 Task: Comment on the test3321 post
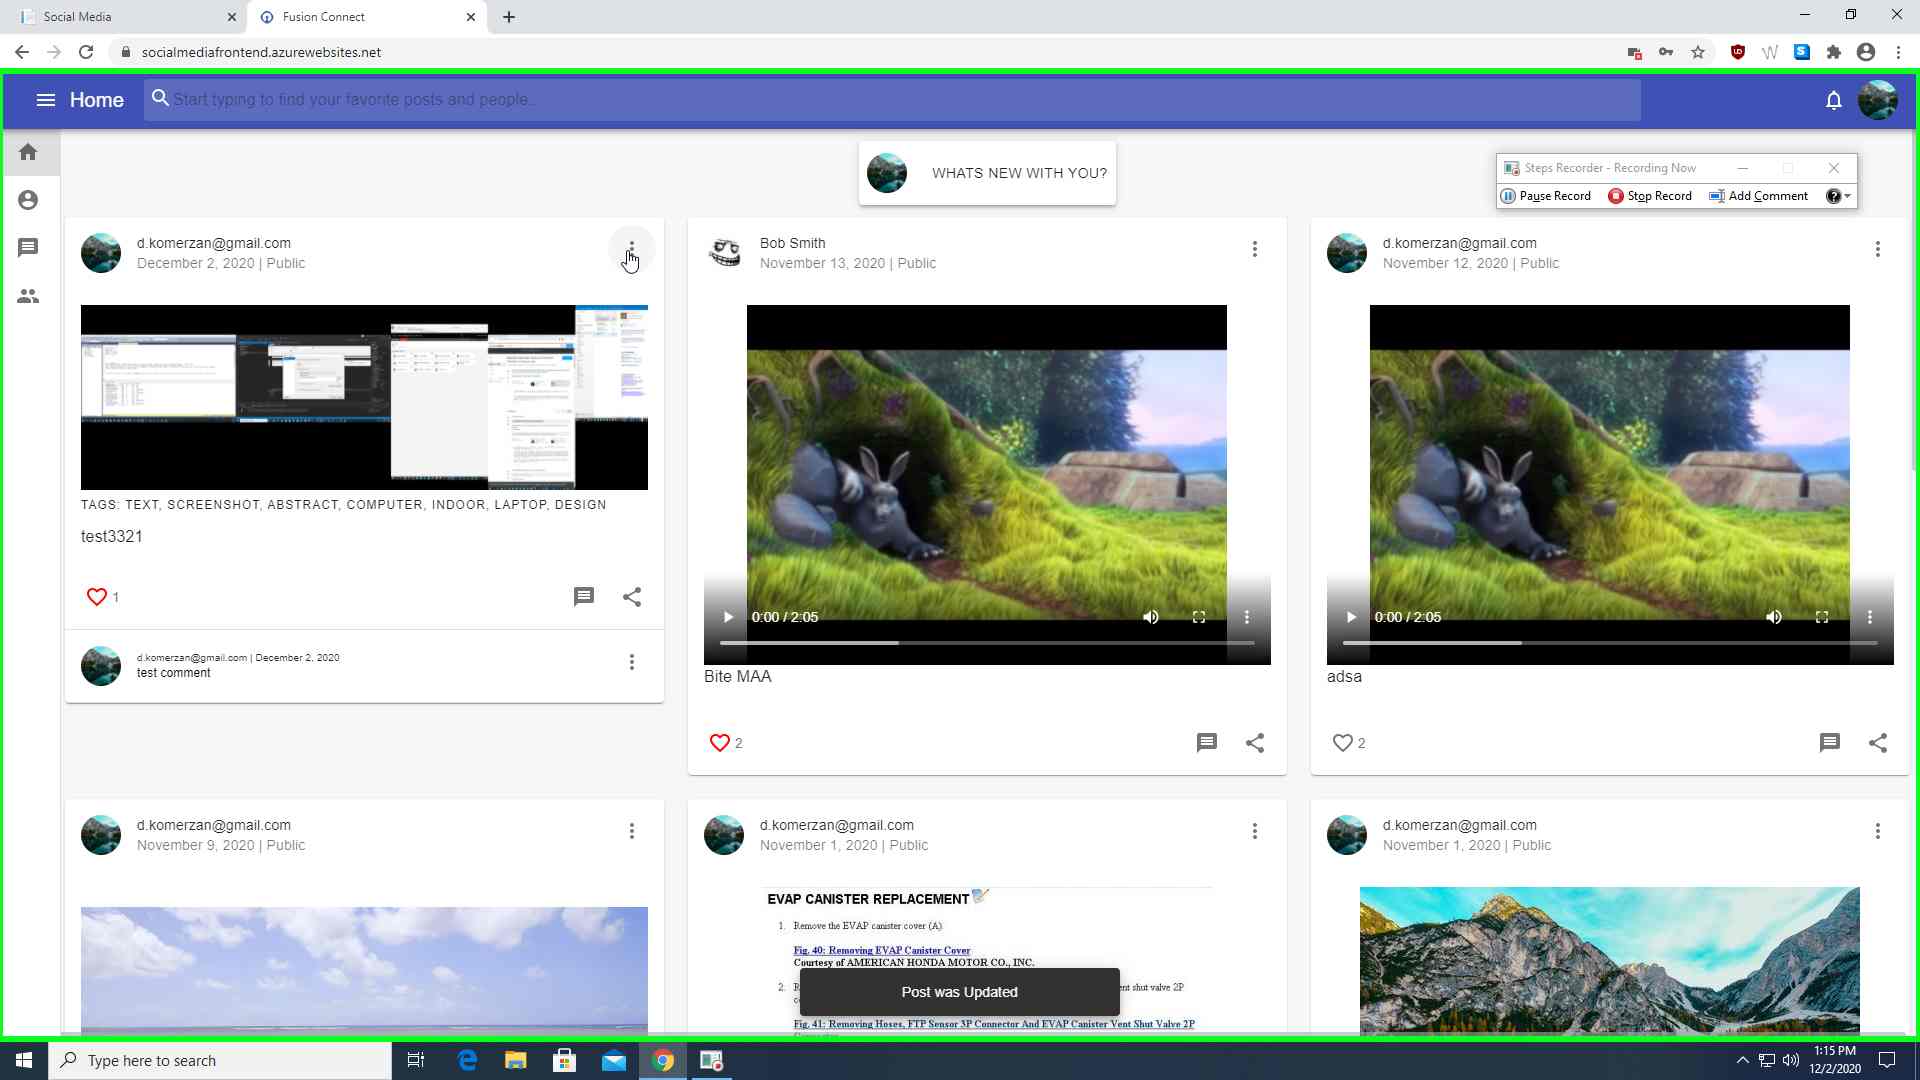(584, 597)
